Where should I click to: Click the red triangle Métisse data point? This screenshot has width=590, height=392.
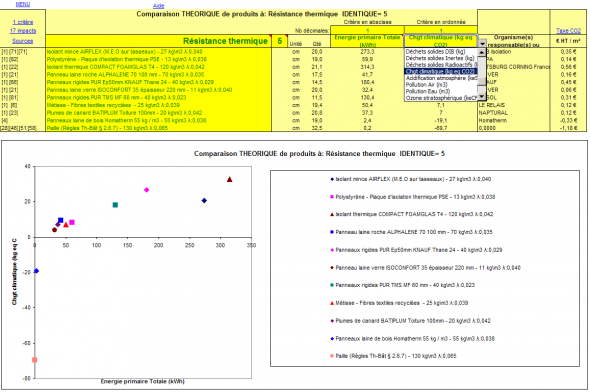coord(66,225)
